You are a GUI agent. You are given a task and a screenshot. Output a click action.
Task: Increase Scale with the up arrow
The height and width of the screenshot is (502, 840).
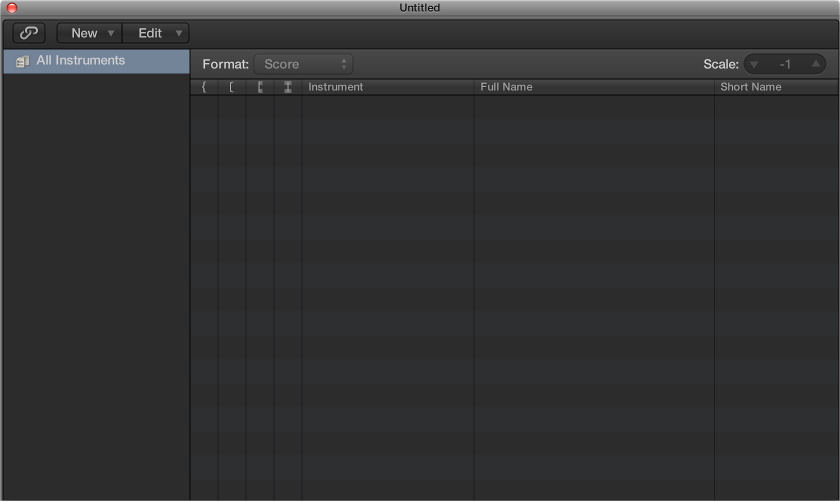pos(816,64)
